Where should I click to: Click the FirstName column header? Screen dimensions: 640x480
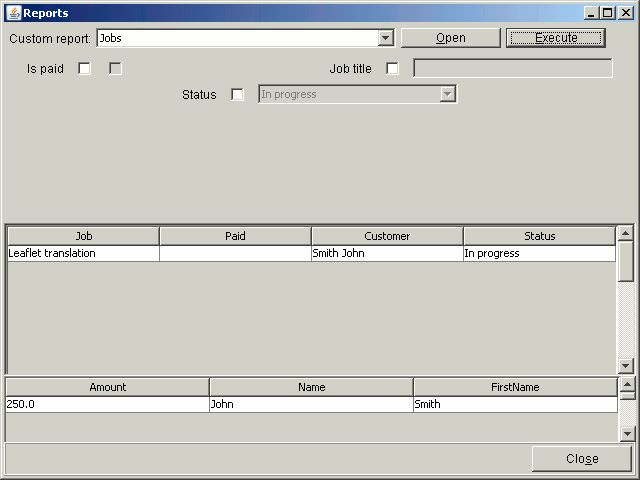point(515,387)
